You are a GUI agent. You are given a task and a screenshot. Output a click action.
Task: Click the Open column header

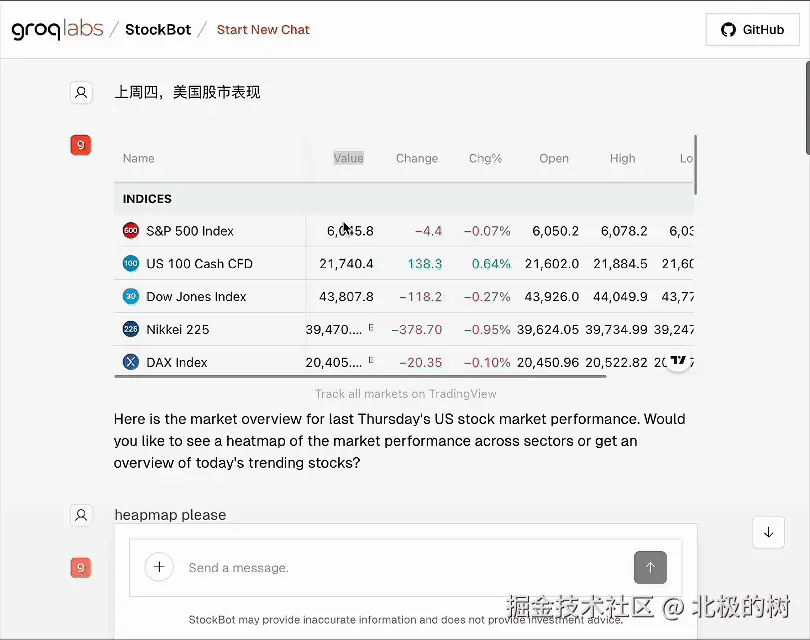pyautogui.click(x=554, y=158)
